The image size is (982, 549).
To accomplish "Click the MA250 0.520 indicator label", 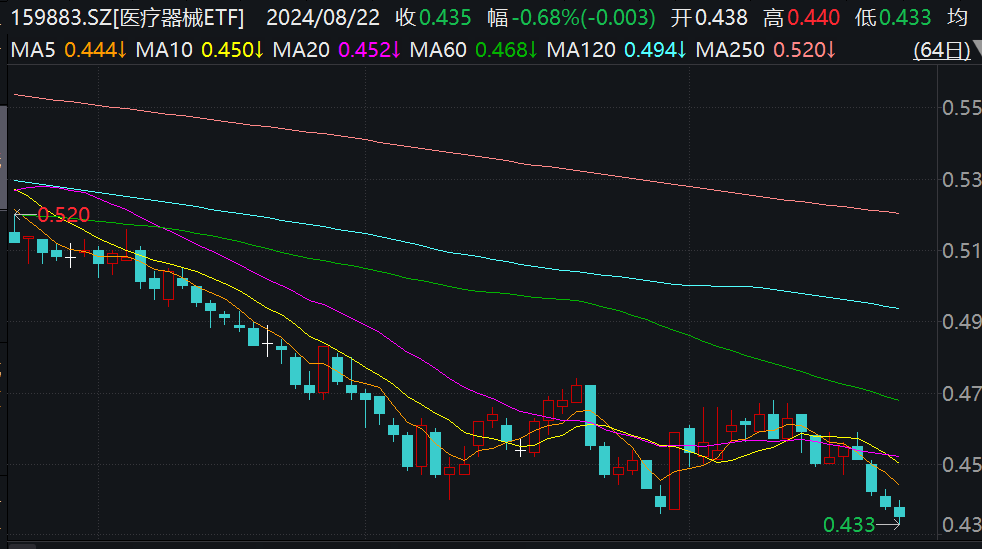I will coord(765,50).
